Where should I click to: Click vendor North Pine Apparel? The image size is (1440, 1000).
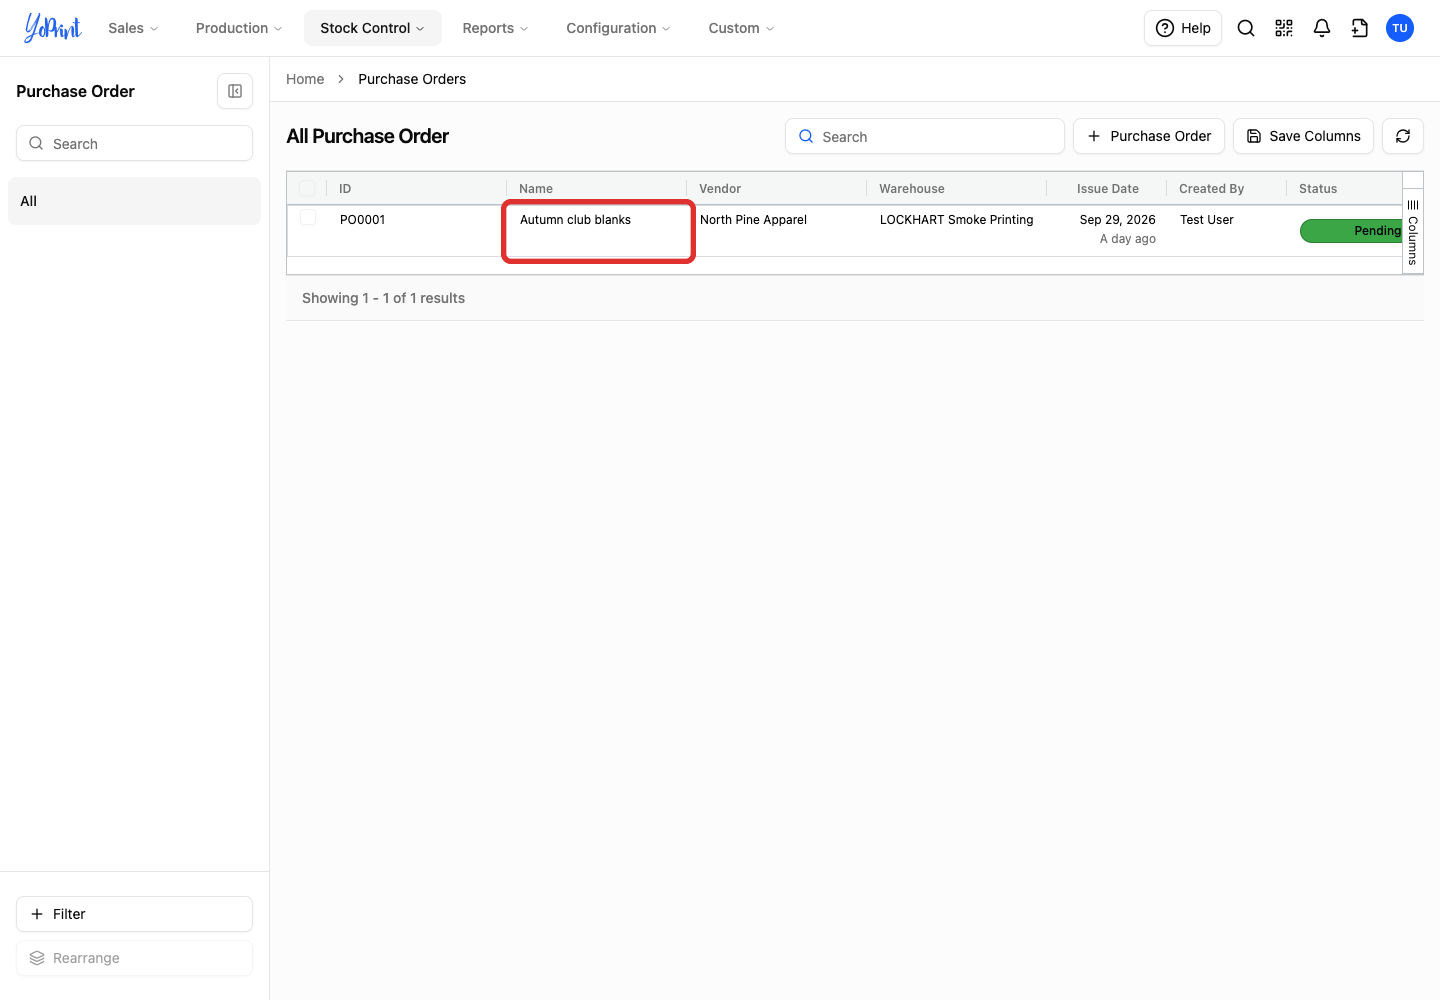coord(753,220)
